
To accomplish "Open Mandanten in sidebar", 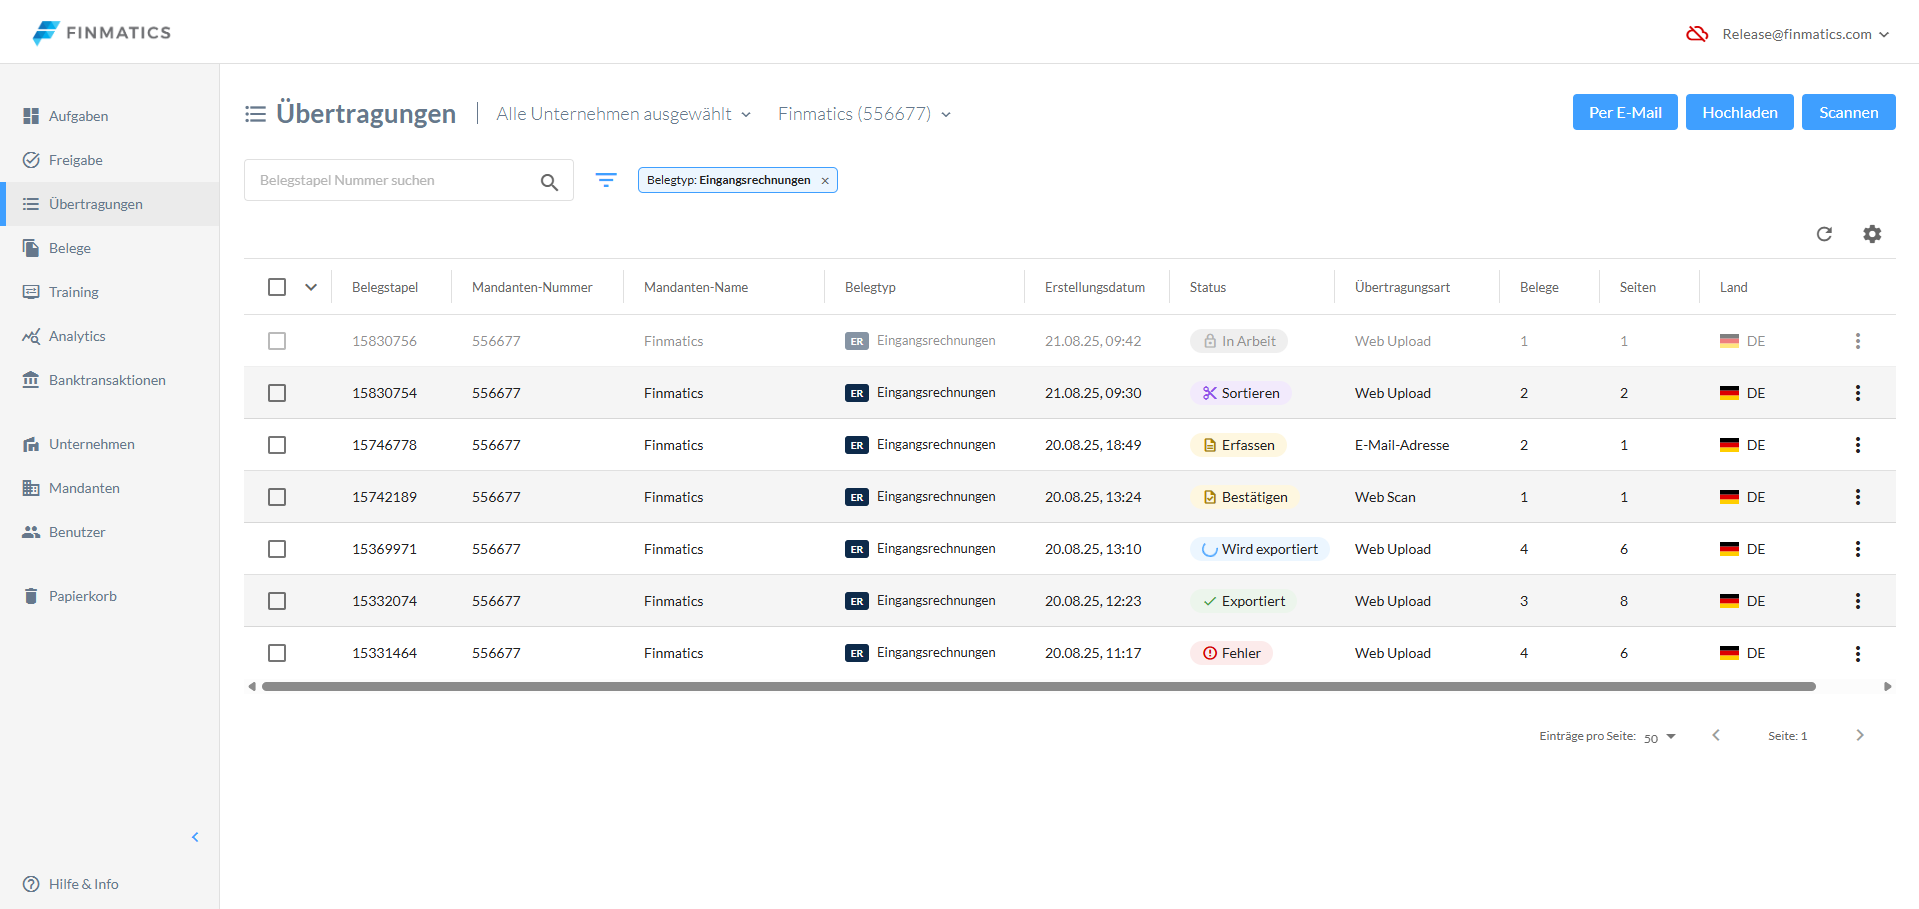I will [x=110, y=488].
